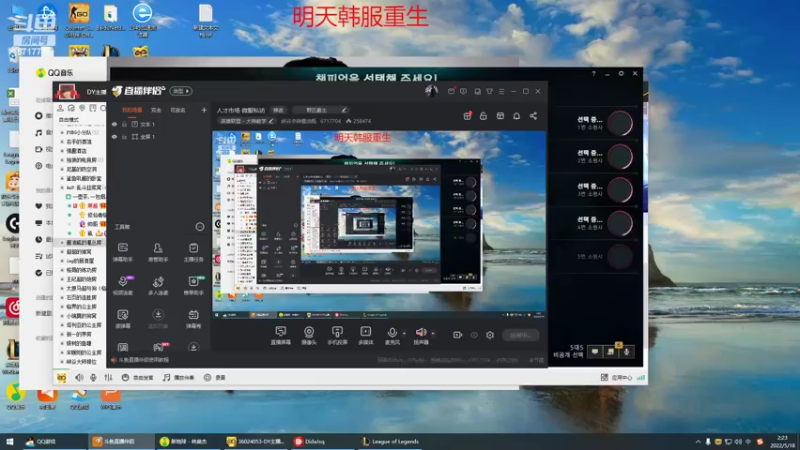Open the share icon in room bar
The width and height of the screenshot is (800, 450).
click(533, 116)
